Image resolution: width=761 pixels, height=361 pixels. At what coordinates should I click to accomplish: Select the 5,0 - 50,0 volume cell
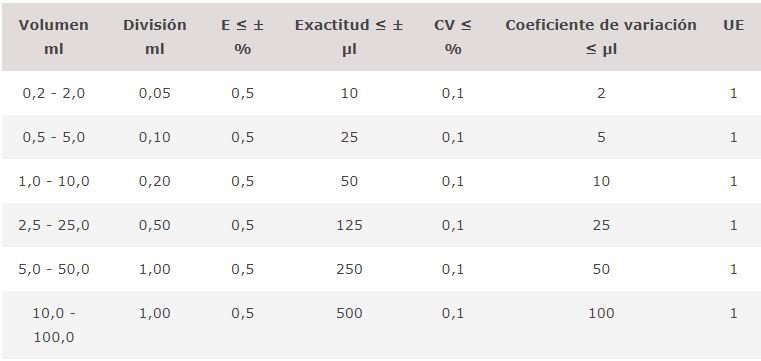[x=53, y=269]
